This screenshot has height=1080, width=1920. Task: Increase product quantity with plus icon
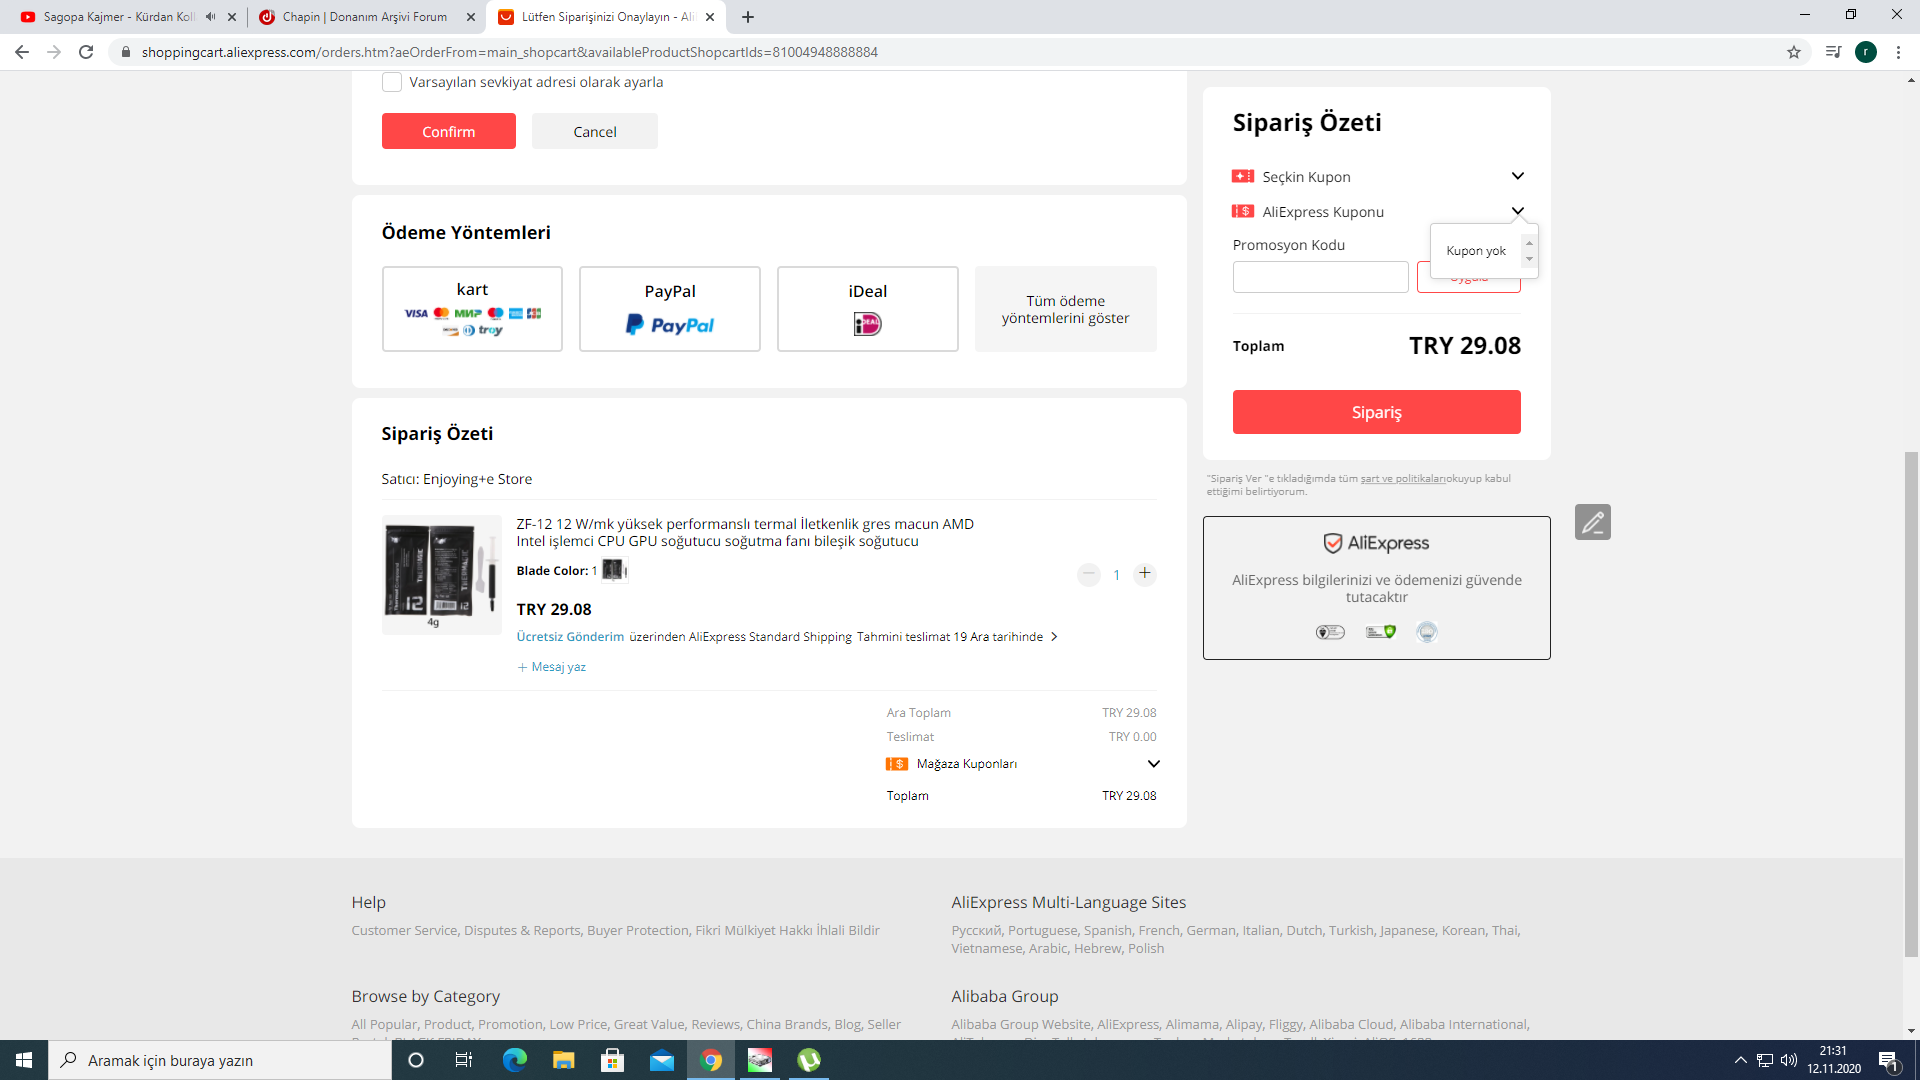[1145, 574]
